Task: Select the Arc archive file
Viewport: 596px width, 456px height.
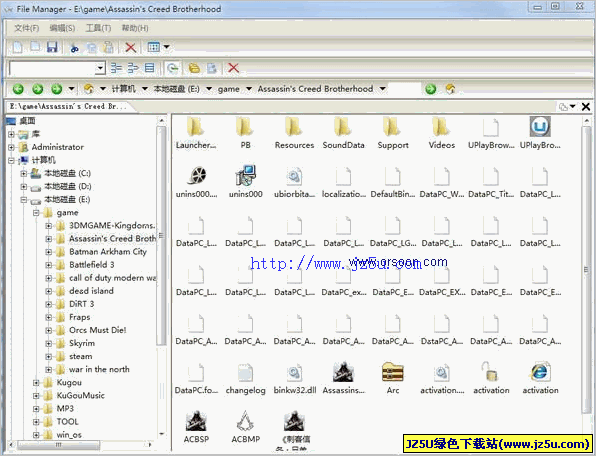Action: point(393,378)
